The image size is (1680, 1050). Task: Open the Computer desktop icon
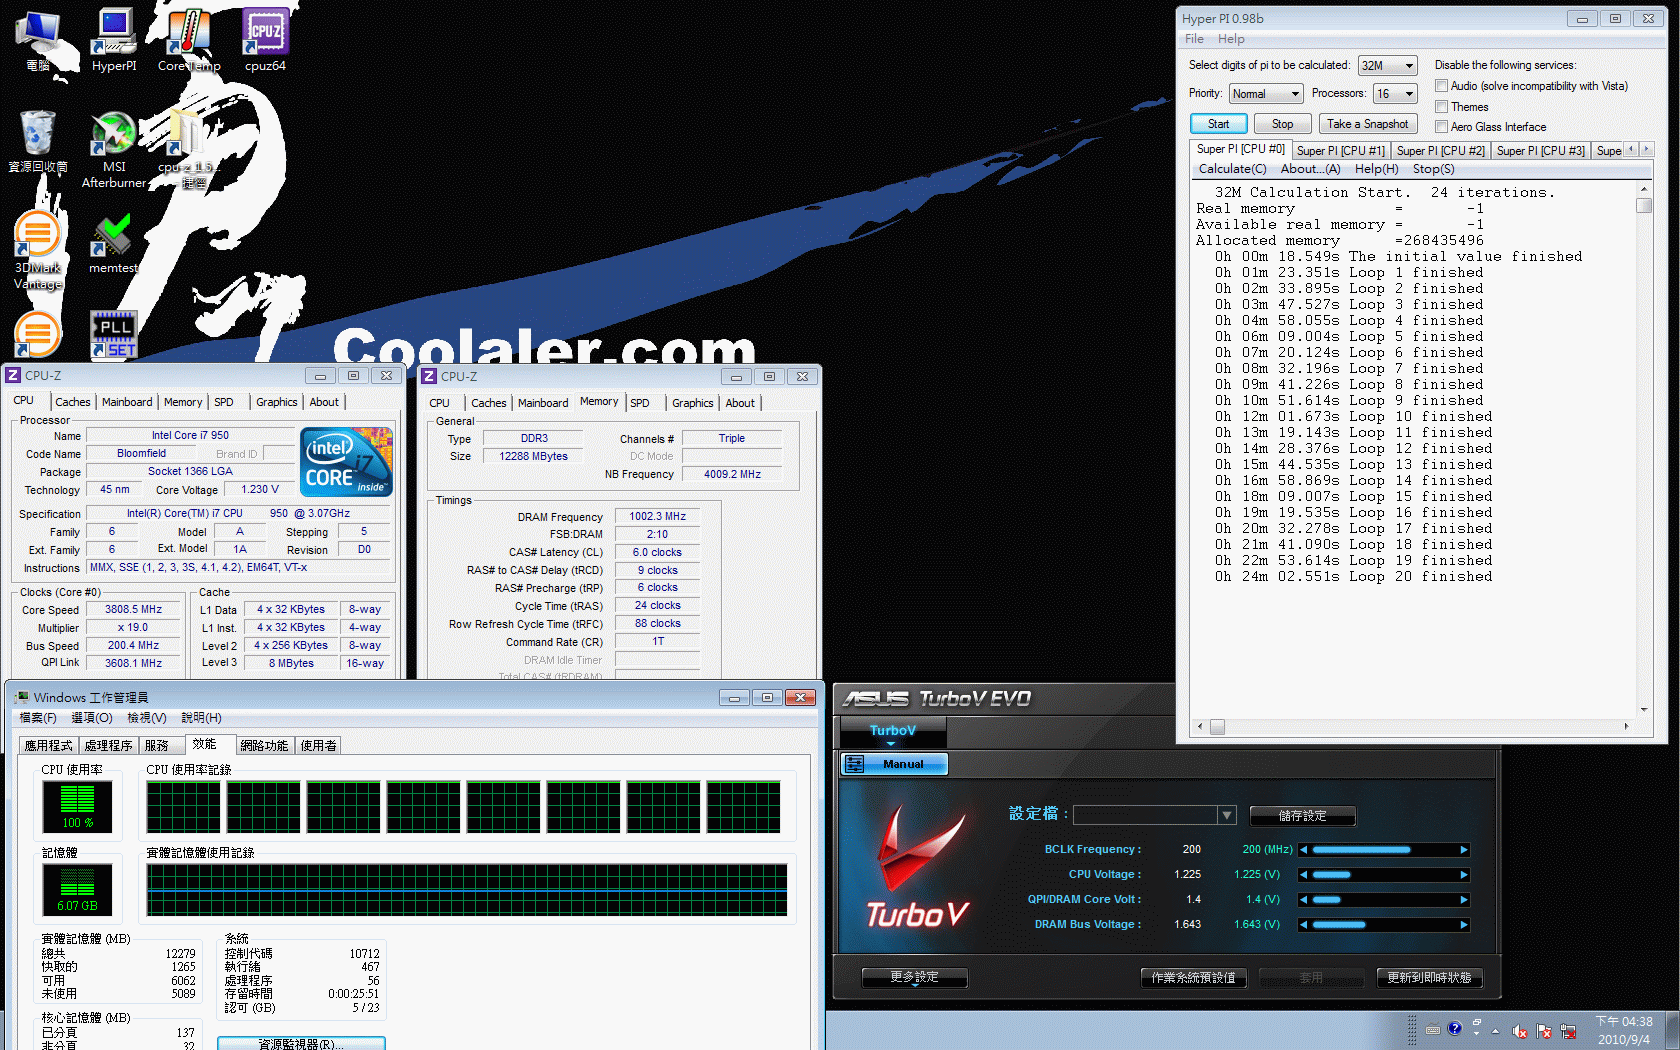38,40
